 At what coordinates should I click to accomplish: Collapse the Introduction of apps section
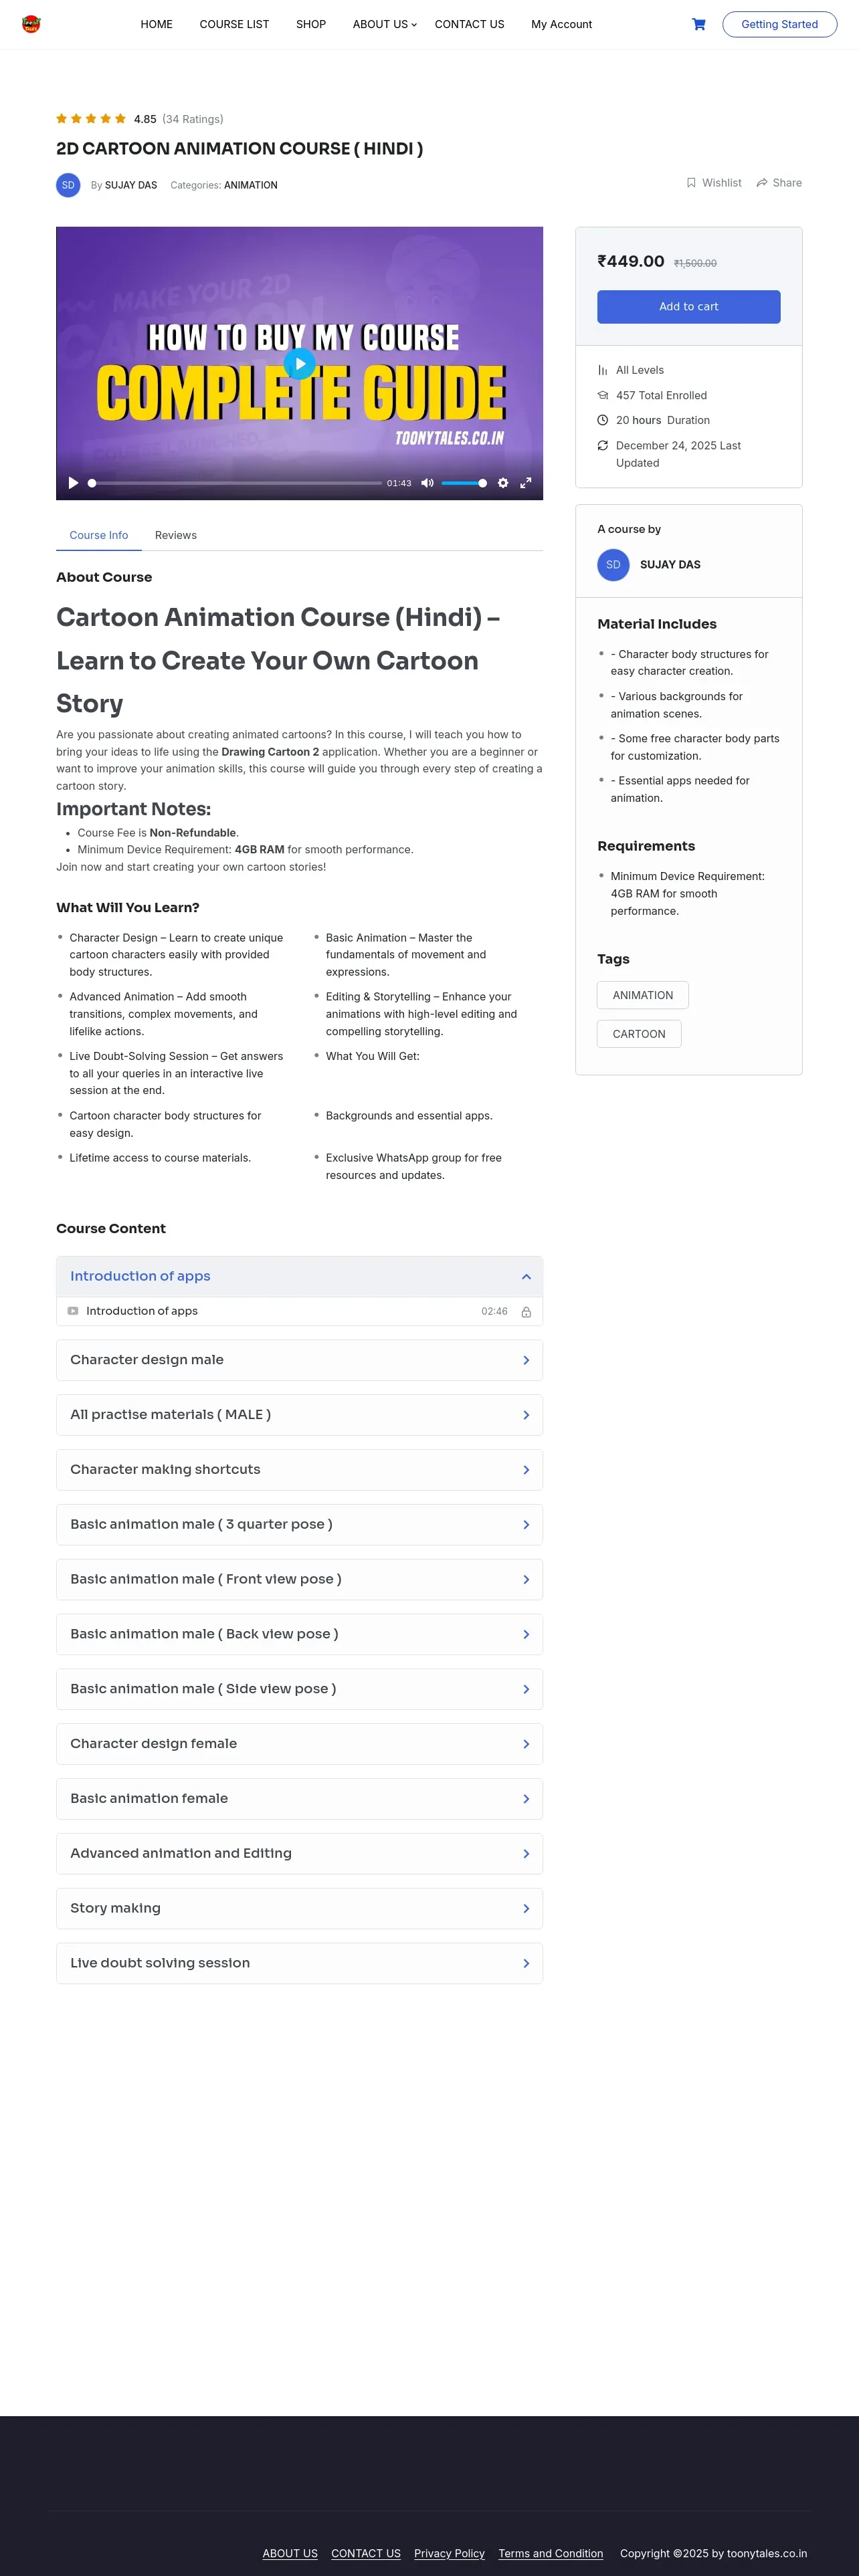(x=526, y=1276)
